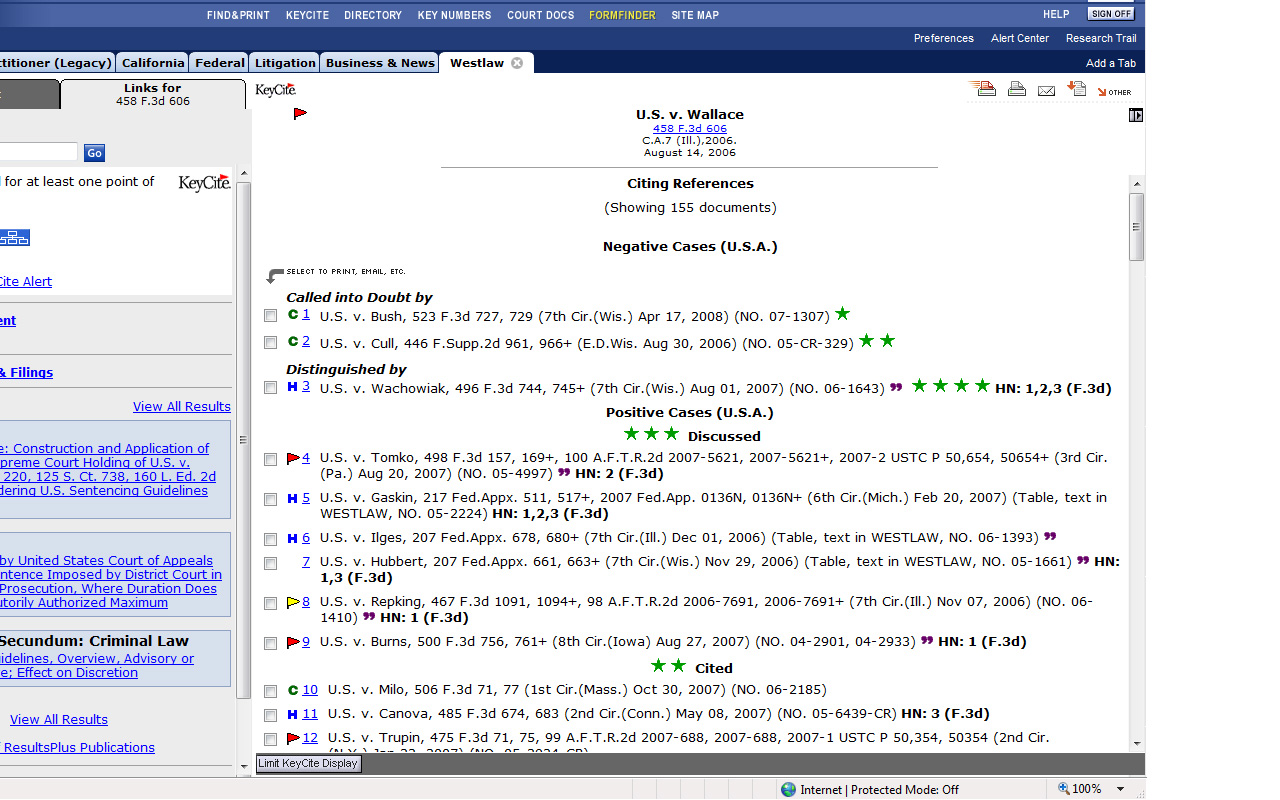
Task: Click the main results scrollbar down arrow
Action: [x=1136, y=743]
